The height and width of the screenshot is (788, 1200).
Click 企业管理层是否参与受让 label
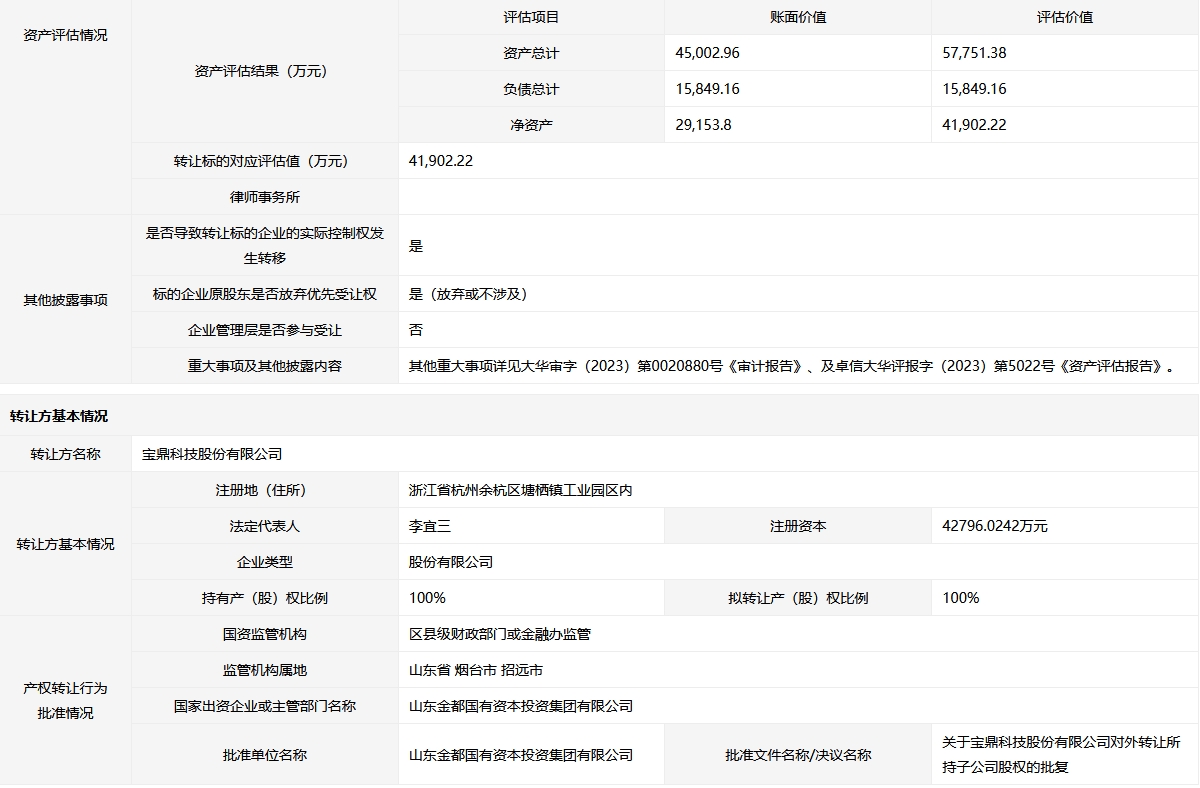pos(265,330)
